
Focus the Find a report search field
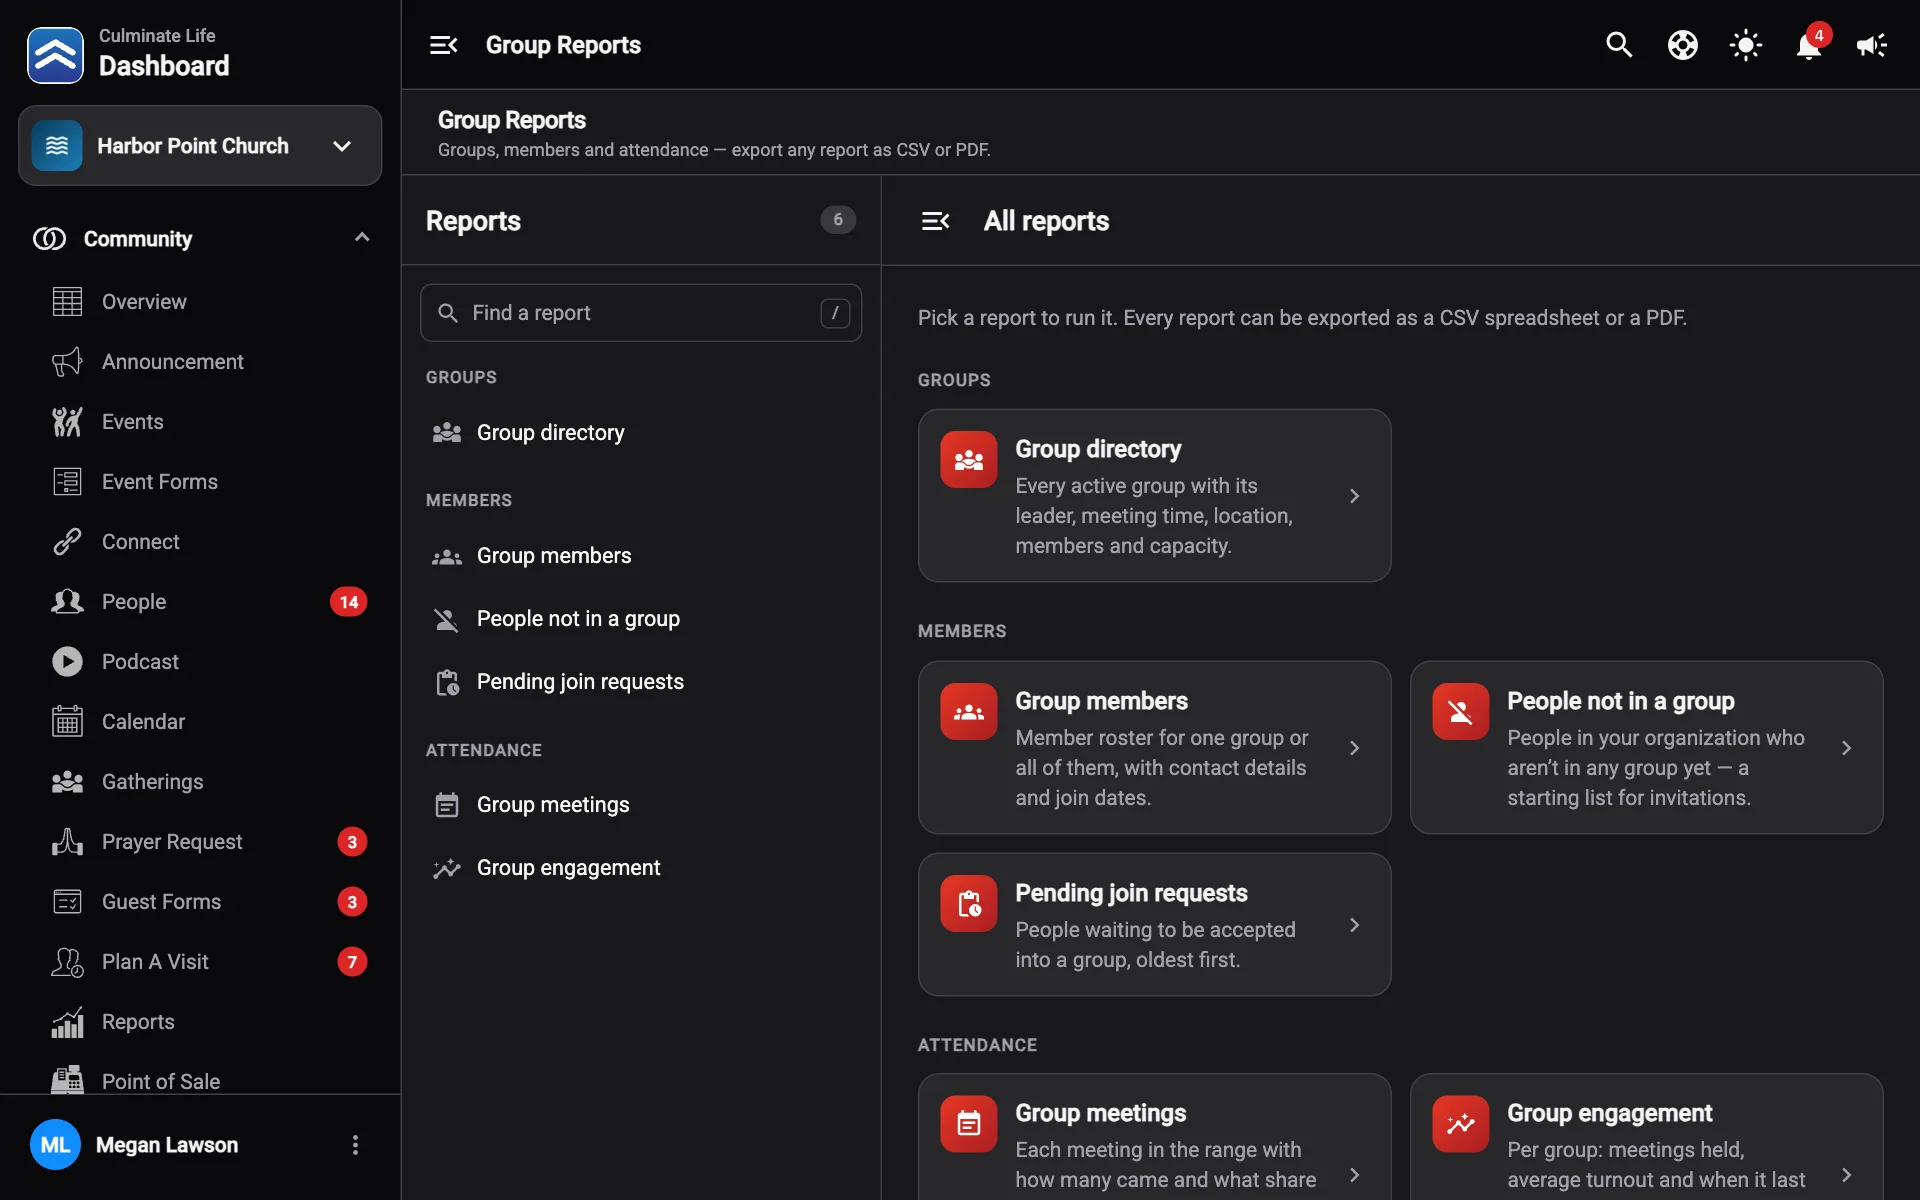click(x=641, y=313)
